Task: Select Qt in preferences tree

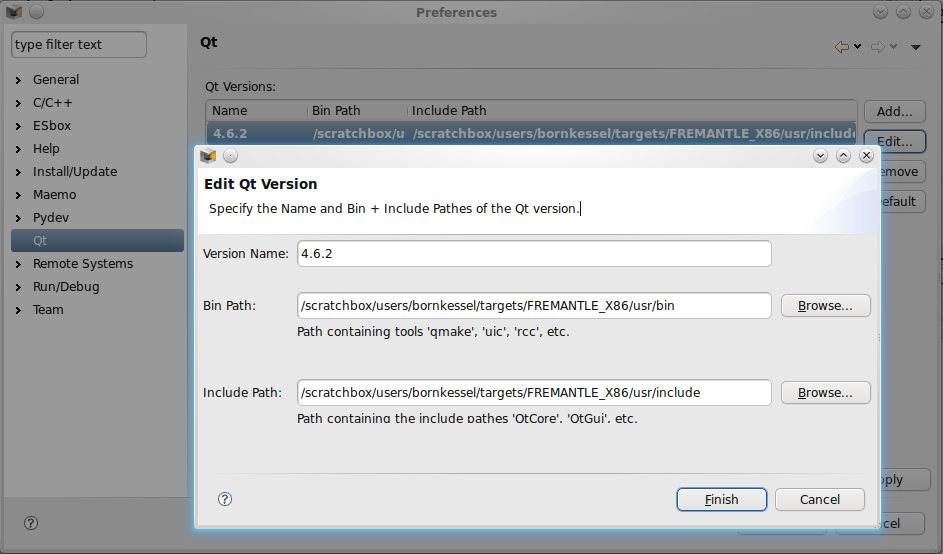Action: tap(40, 241)
